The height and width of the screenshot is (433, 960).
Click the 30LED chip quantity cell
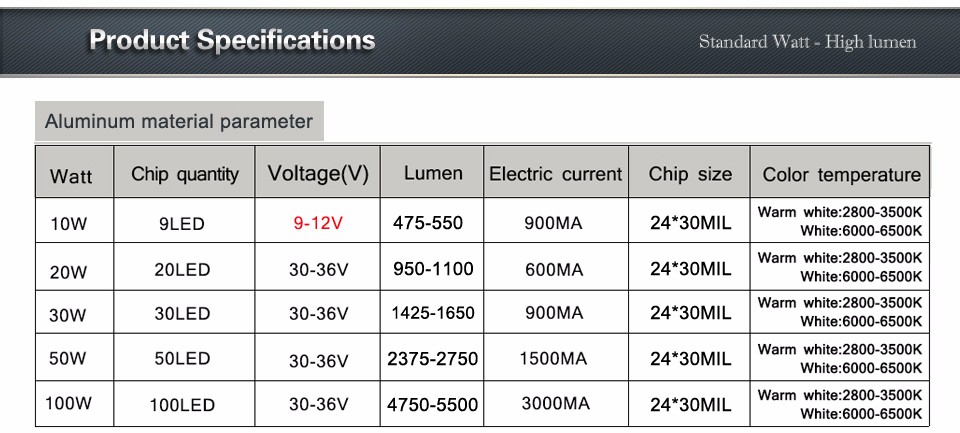coord(182,314)
